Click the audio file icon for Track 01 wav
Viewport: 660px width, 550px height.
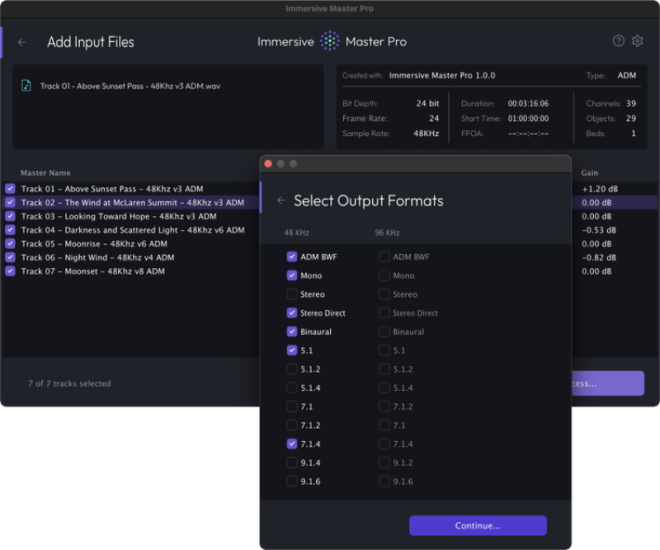(26, 86)
